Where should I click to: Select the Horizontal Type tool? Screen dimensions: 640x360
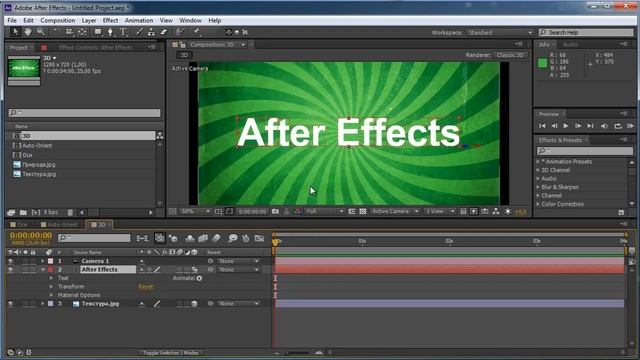[123, 32]
